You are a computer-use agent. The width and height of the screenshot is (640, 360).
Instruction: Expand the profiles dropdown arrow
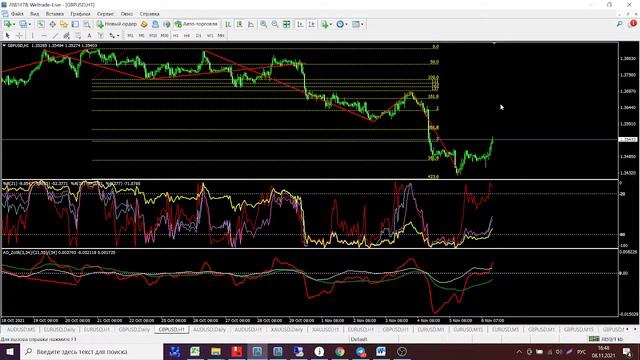(30, 24)
